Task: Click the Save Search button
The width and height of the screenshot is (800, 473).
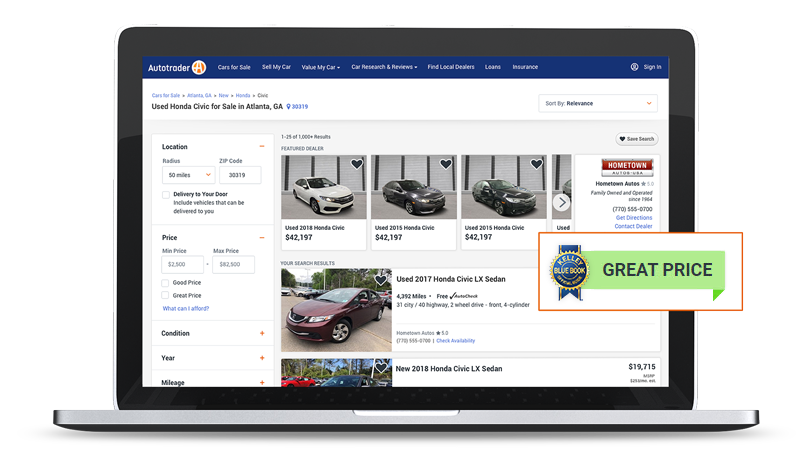Action: (637, 139)
